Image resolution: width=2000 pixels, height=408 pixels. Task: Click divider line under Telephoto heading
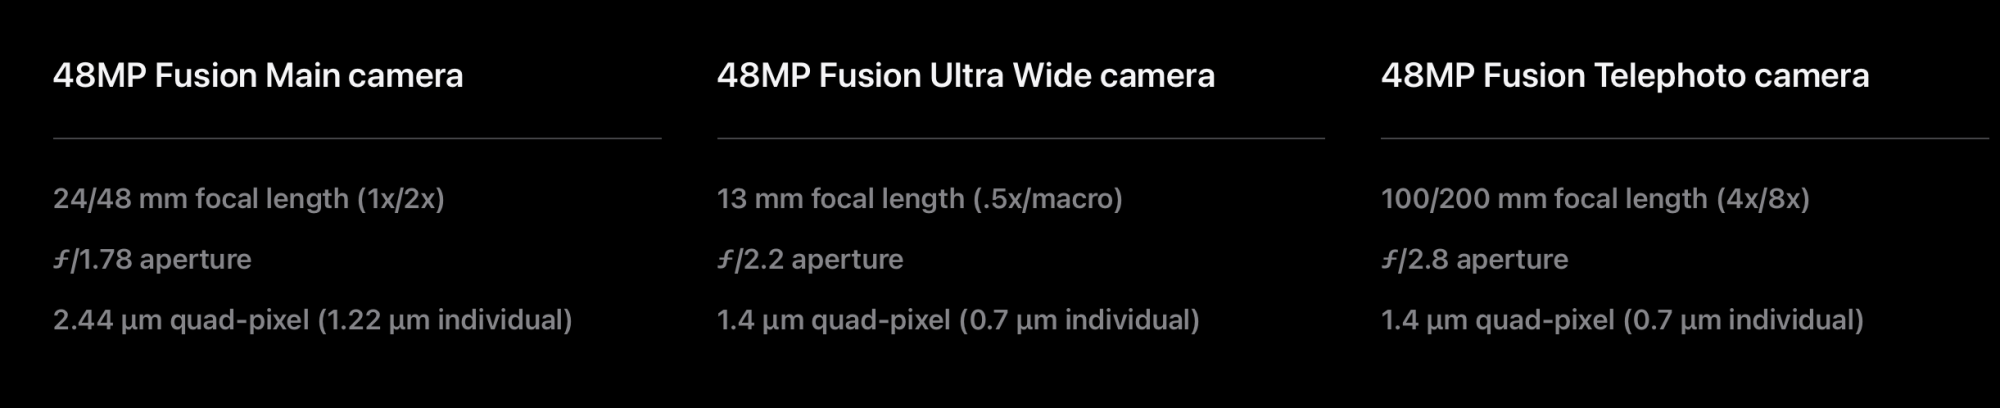(1685, 138)
